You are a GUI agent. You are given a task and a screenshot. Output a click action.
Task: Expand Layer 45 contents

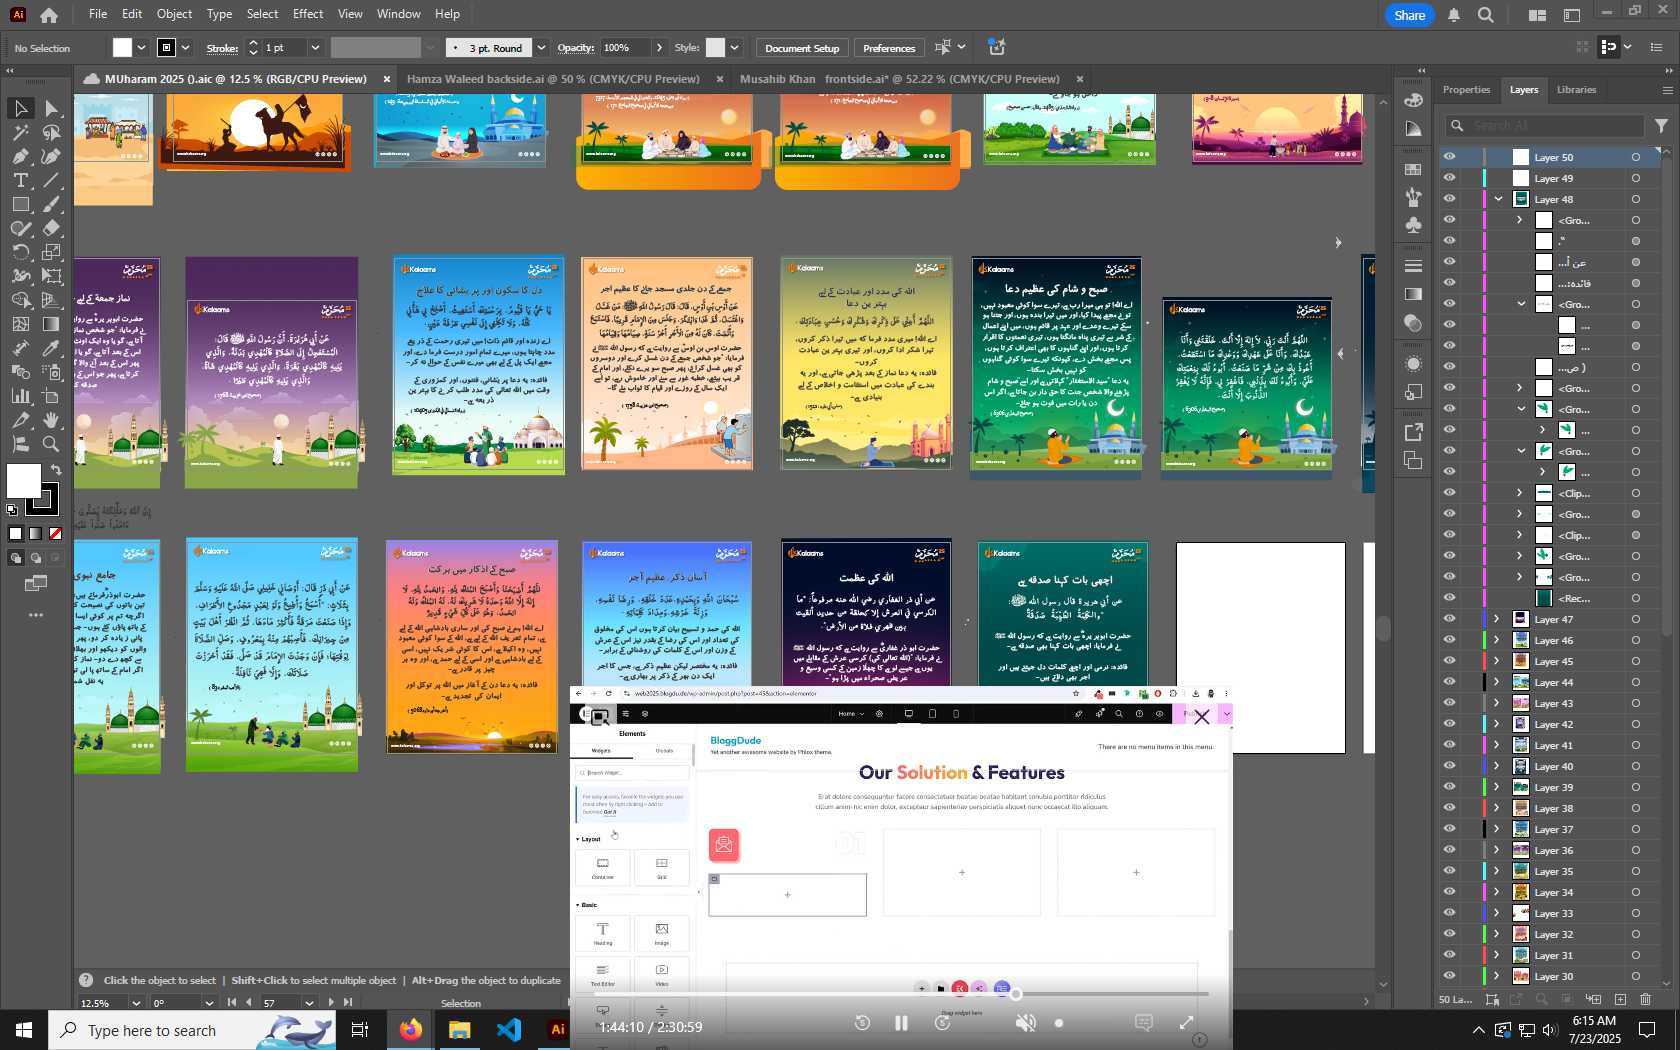click(x=1497, y=661)
